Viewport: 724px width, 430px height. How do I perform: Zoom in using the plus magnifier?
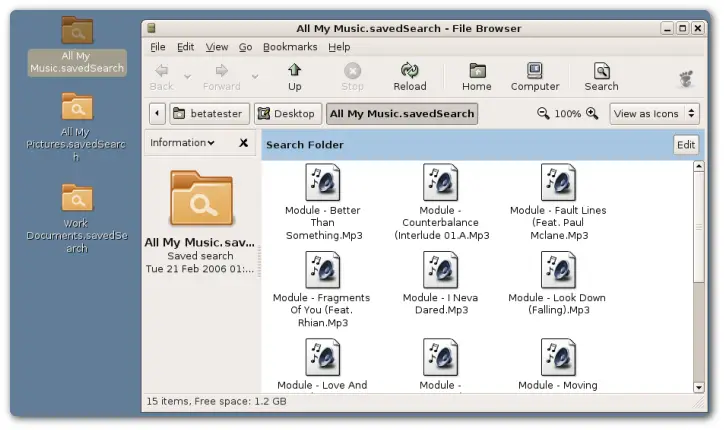pyautogui.click(x=592, y=114)
